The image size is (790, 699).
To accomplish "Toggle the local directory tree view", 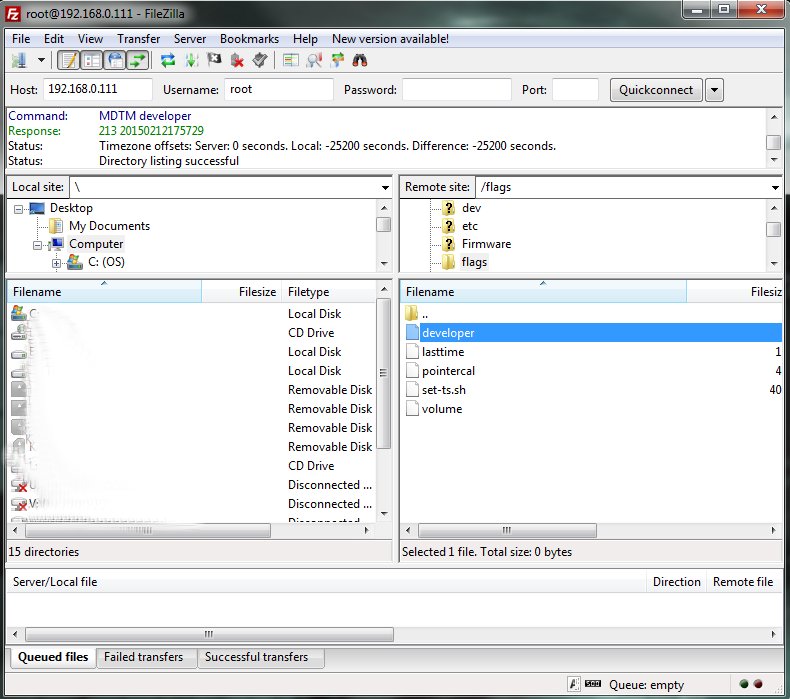I will (x=91, y=60).
